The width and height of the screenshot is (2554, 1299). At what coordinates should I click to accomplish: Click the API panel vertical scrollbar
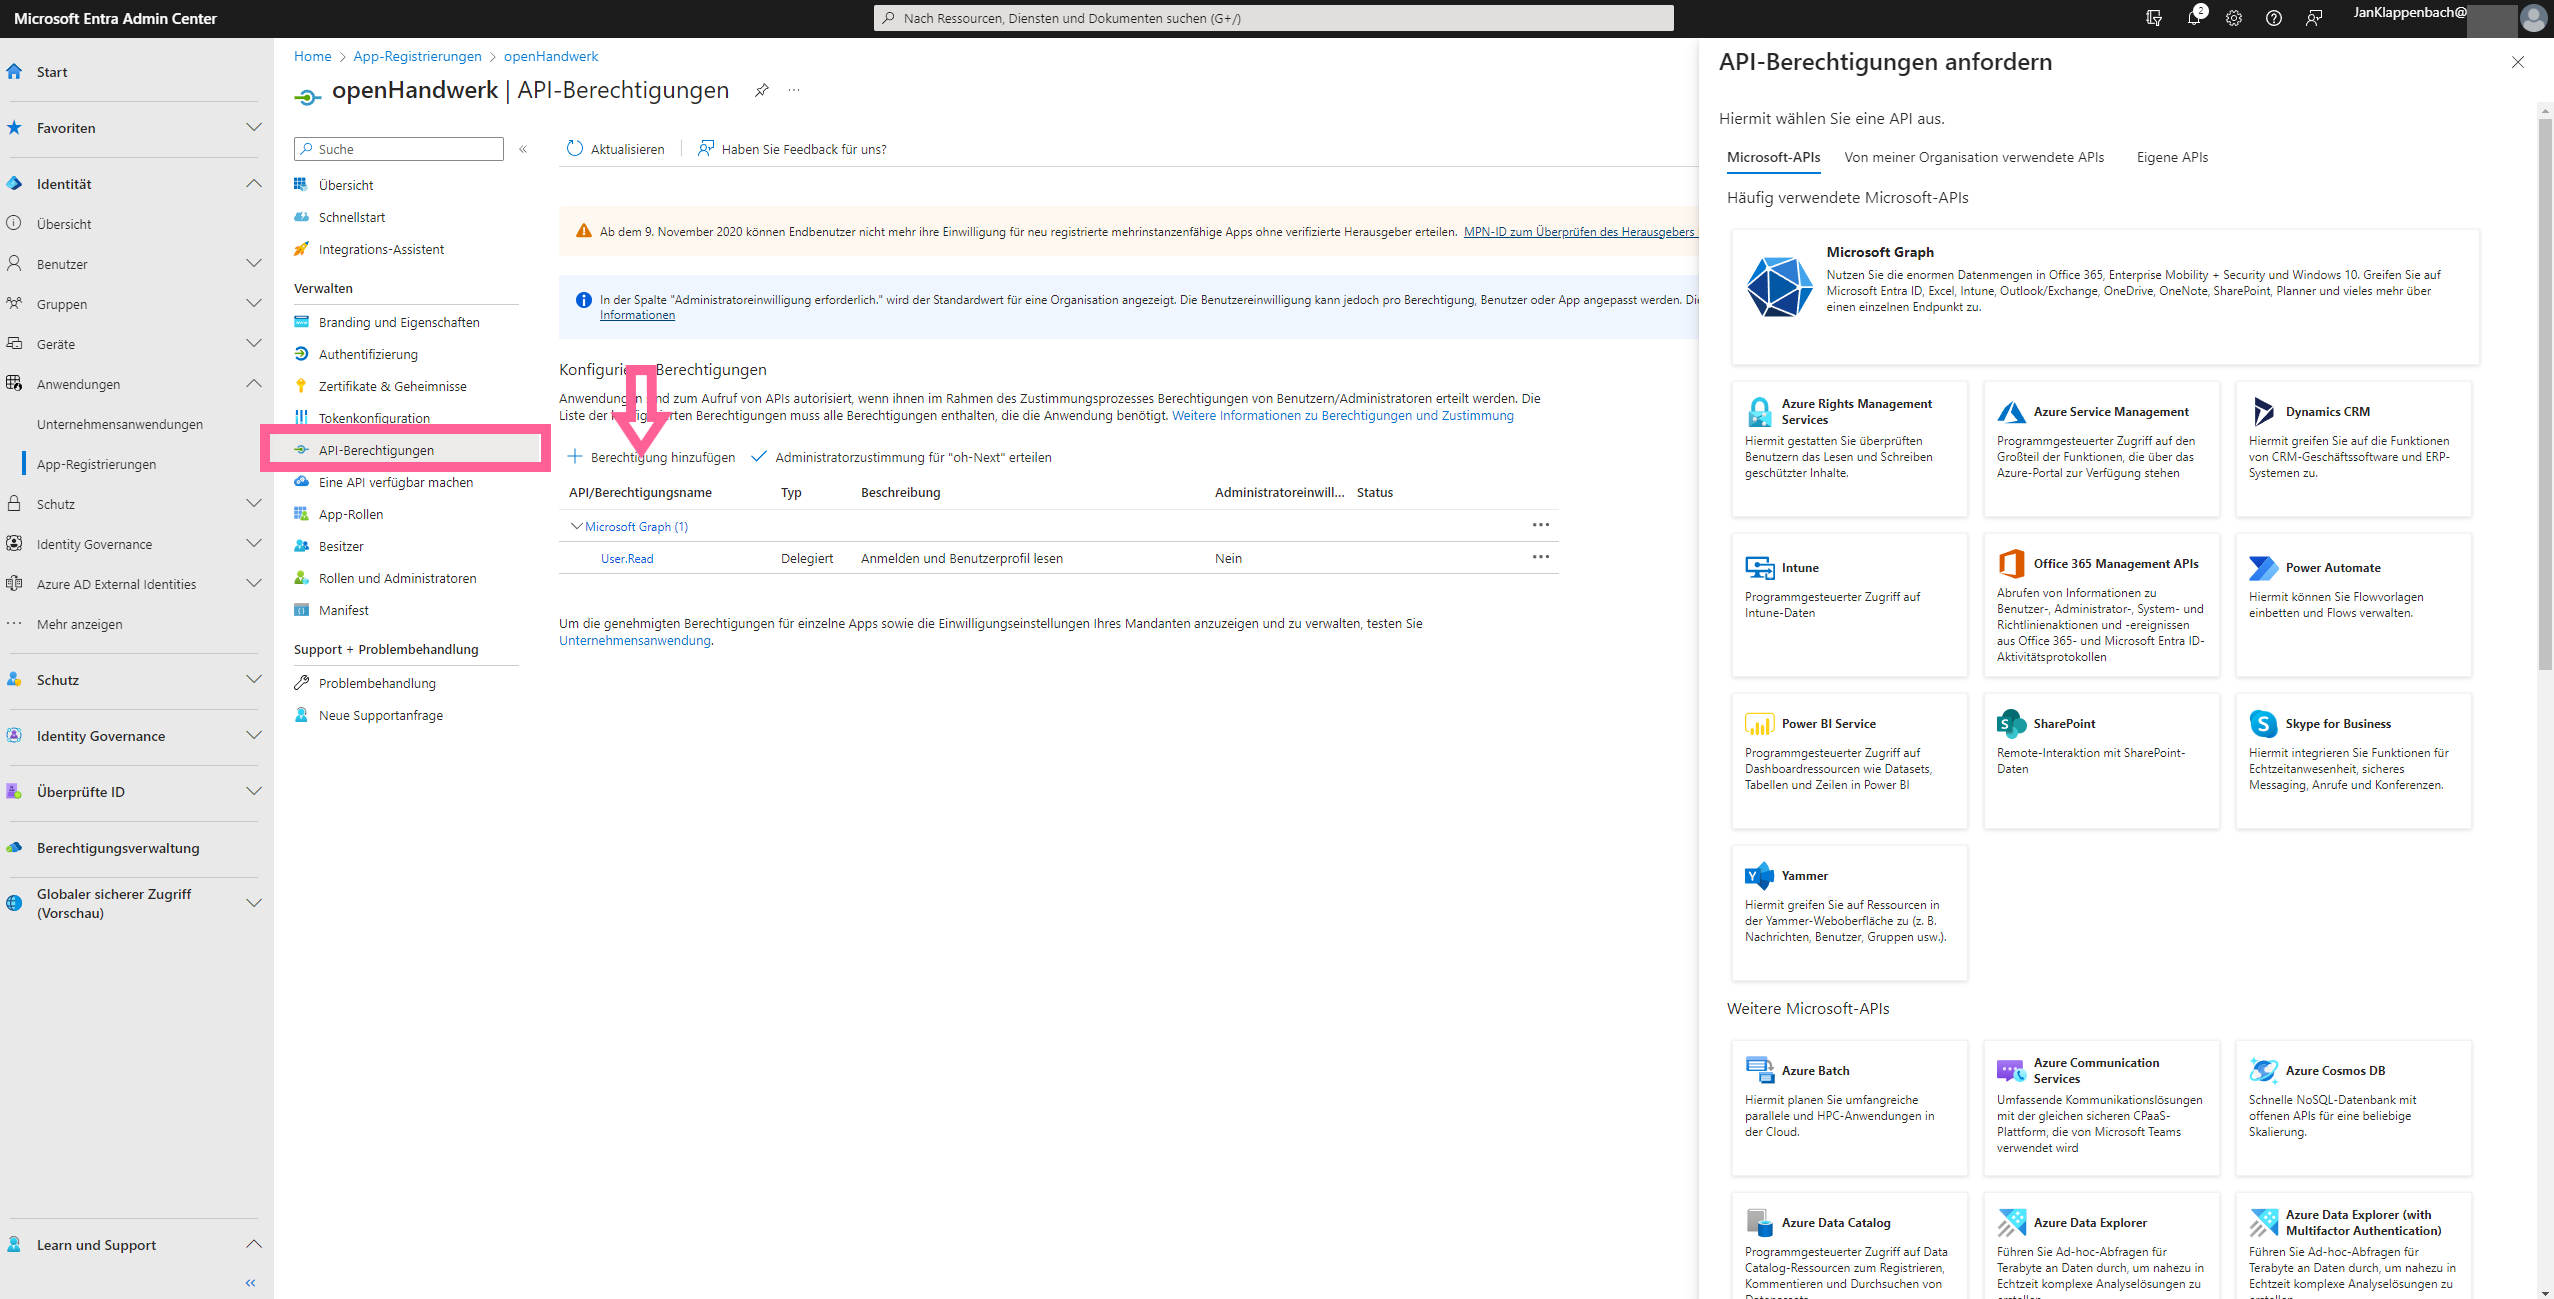tap(2545, 394)
